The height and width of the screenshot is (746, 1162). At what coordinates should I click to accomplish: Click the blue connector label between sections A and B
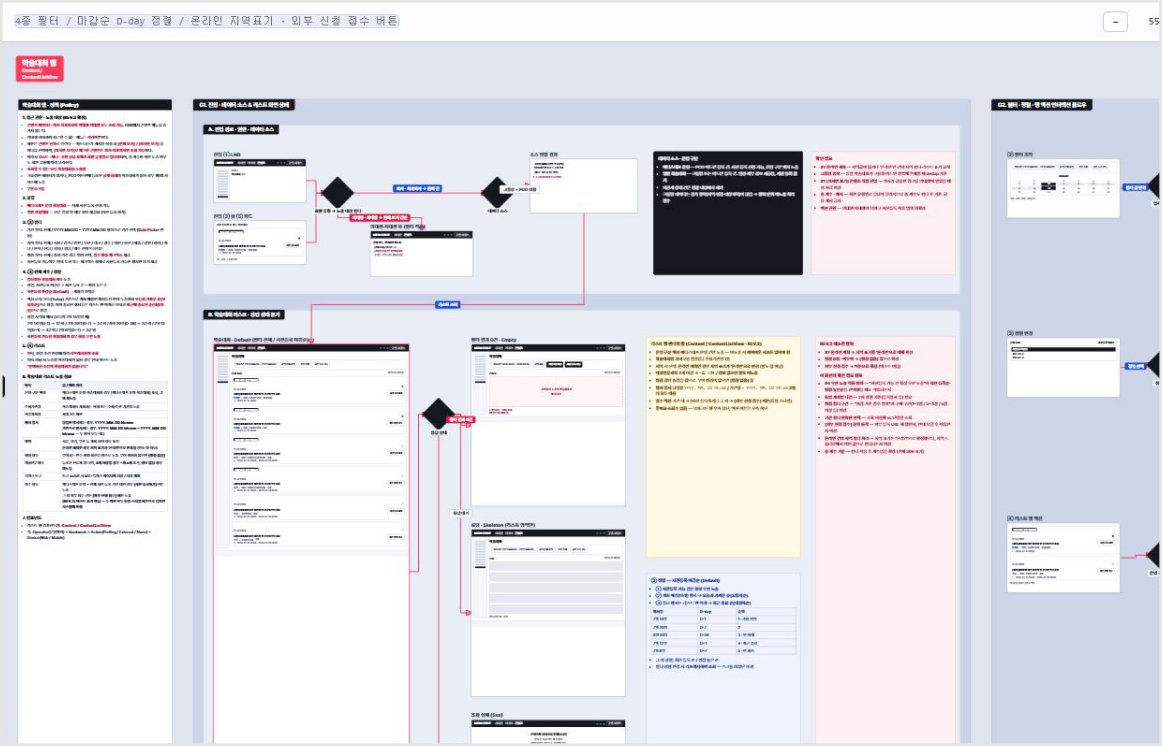tap(447, 304)
